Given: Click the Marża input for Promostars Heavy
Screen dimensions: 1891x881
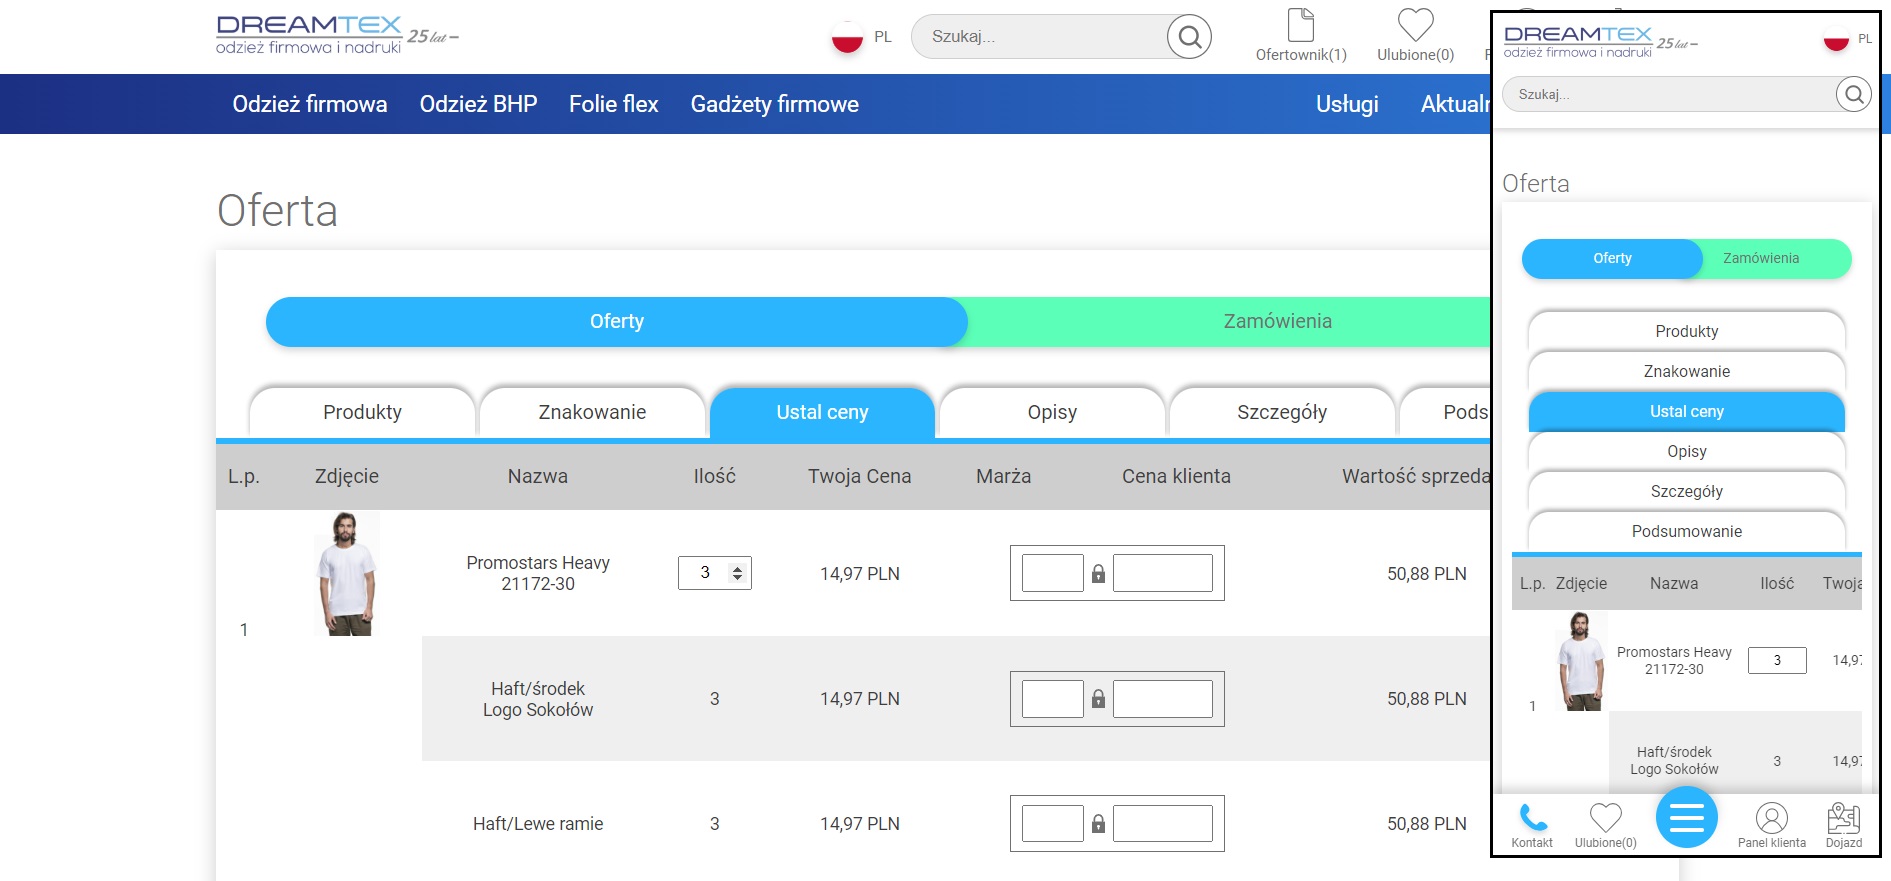Looking at the screenshot, I should click(1052, 573).
